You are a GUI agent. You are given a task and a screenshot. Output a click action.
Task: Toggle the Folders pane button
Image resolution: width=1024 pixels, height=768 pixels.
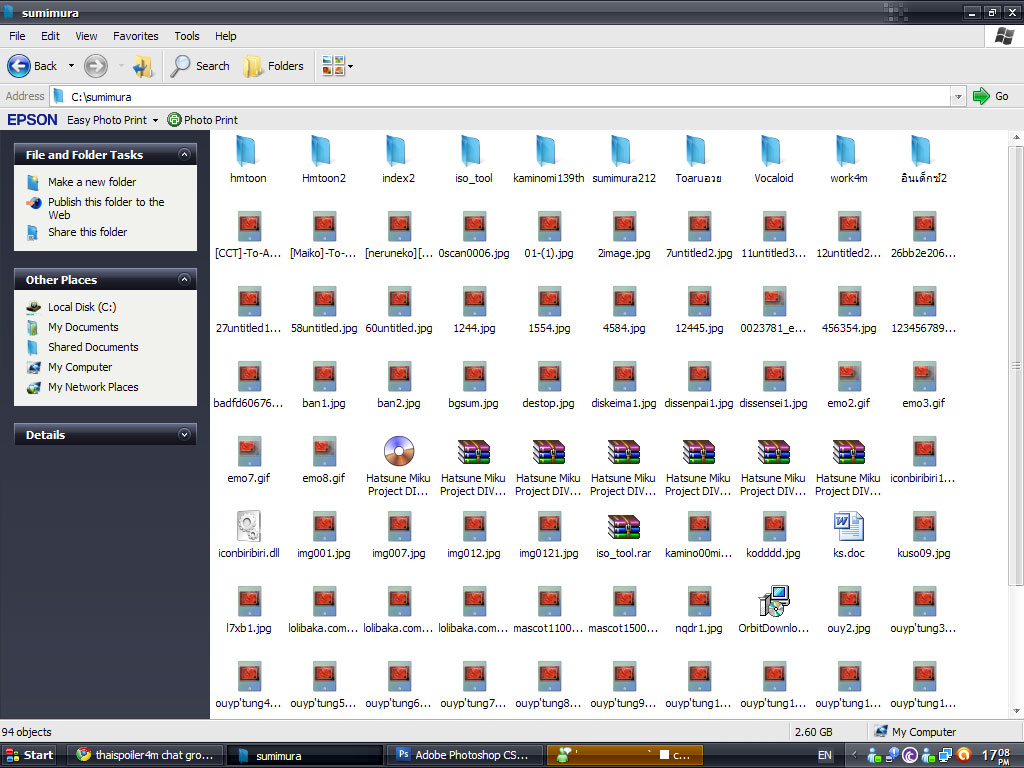(273, 66)
